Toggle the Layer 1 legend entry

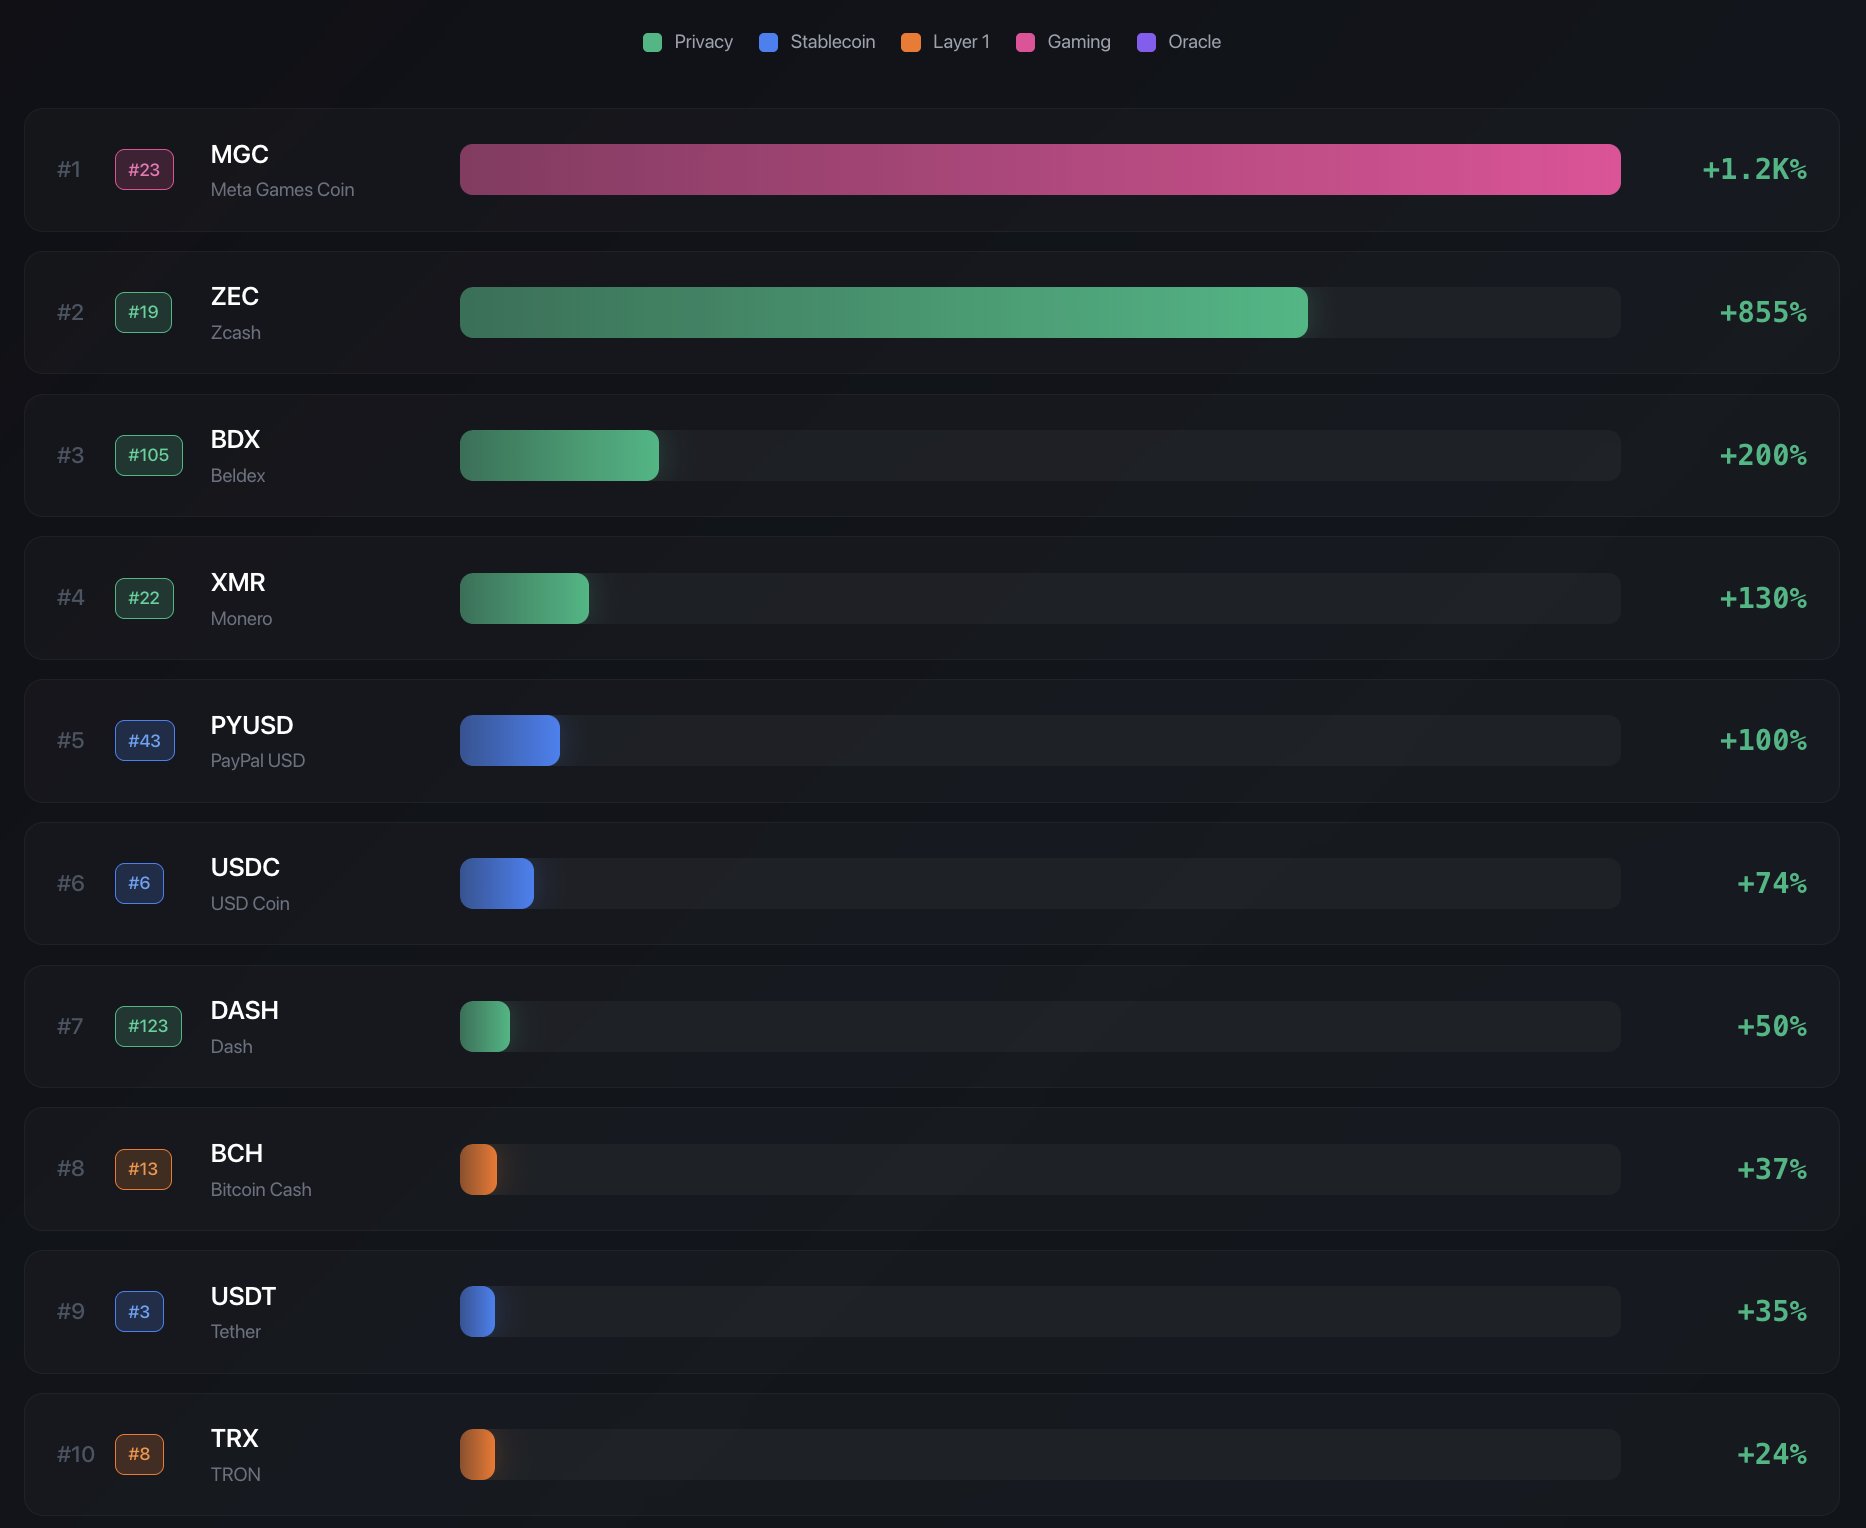click(945, 42)
